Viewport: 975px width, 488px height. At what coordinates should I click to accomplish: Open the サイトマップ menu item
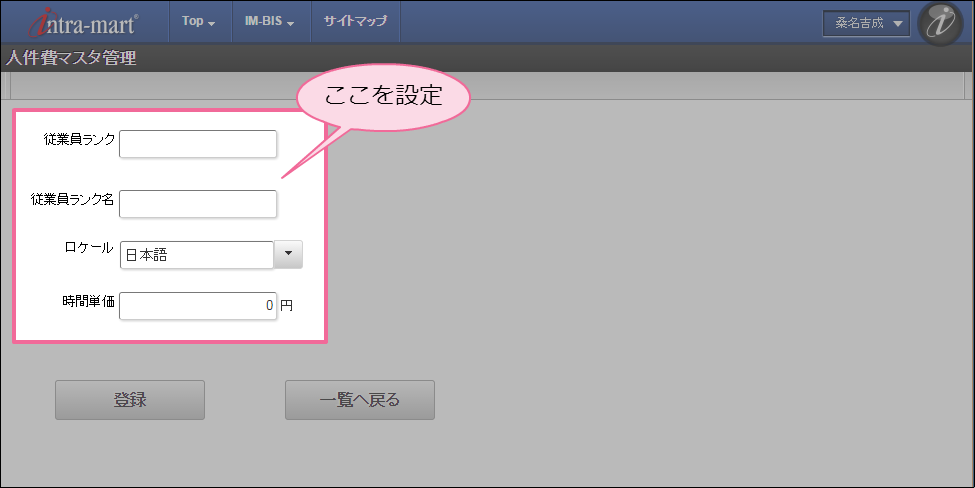click(x=355, y=21)
